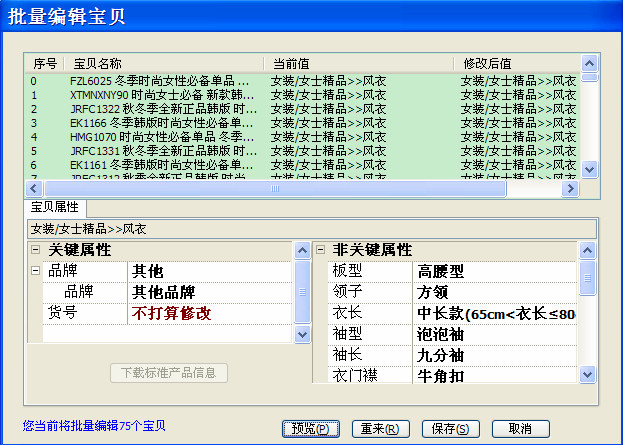Cancel editing with 取消 button
The width and height of the screenshot is (623, 445).
520,428
